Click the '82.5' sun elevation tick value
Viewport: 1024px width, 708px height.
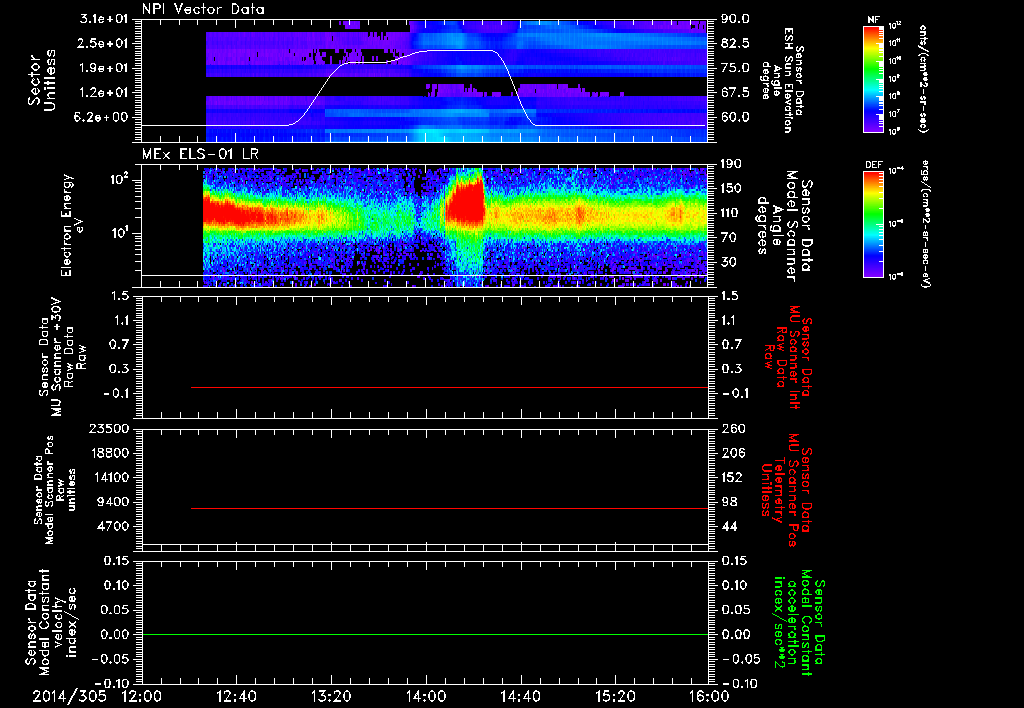[x=735, y=43]
